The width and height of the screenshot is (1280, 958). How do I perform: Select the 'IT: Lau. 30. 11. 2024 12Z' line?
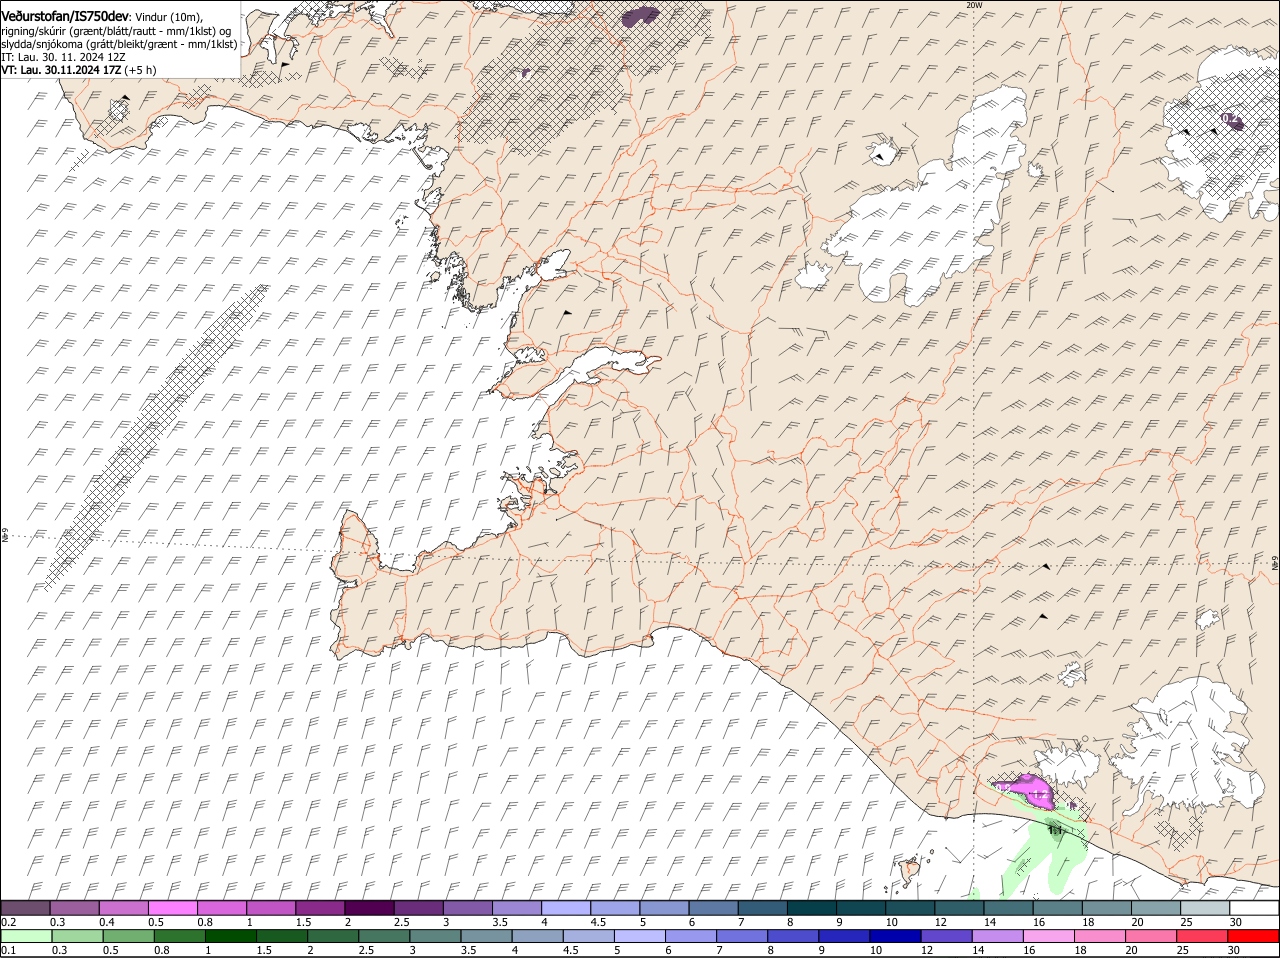pos(63,57)
